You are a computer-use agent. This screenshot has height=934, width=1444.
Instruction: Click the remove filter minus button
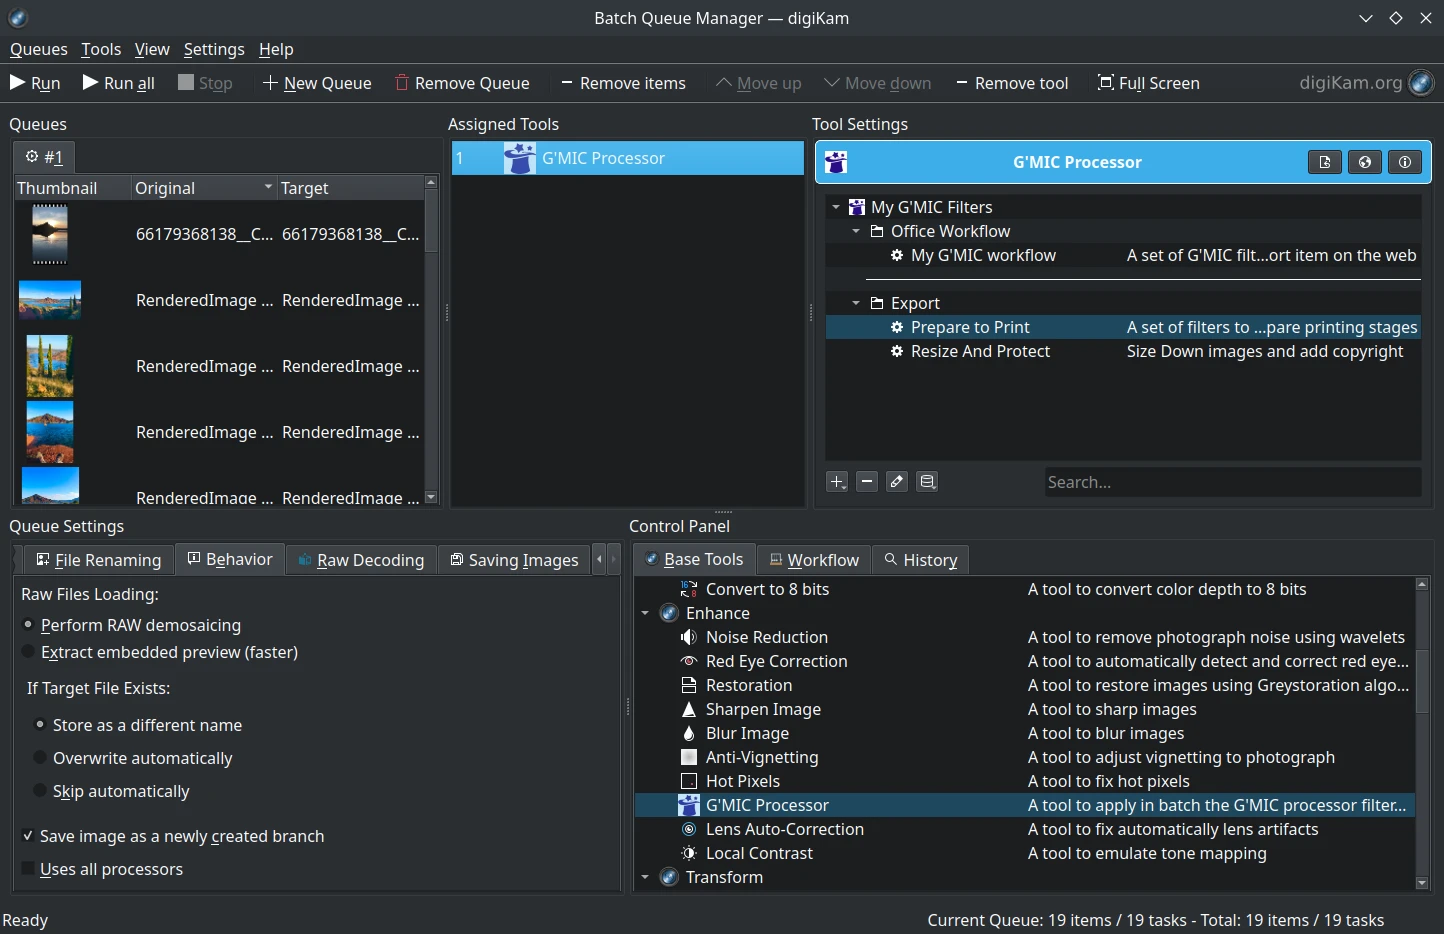(x=867, y=482)
